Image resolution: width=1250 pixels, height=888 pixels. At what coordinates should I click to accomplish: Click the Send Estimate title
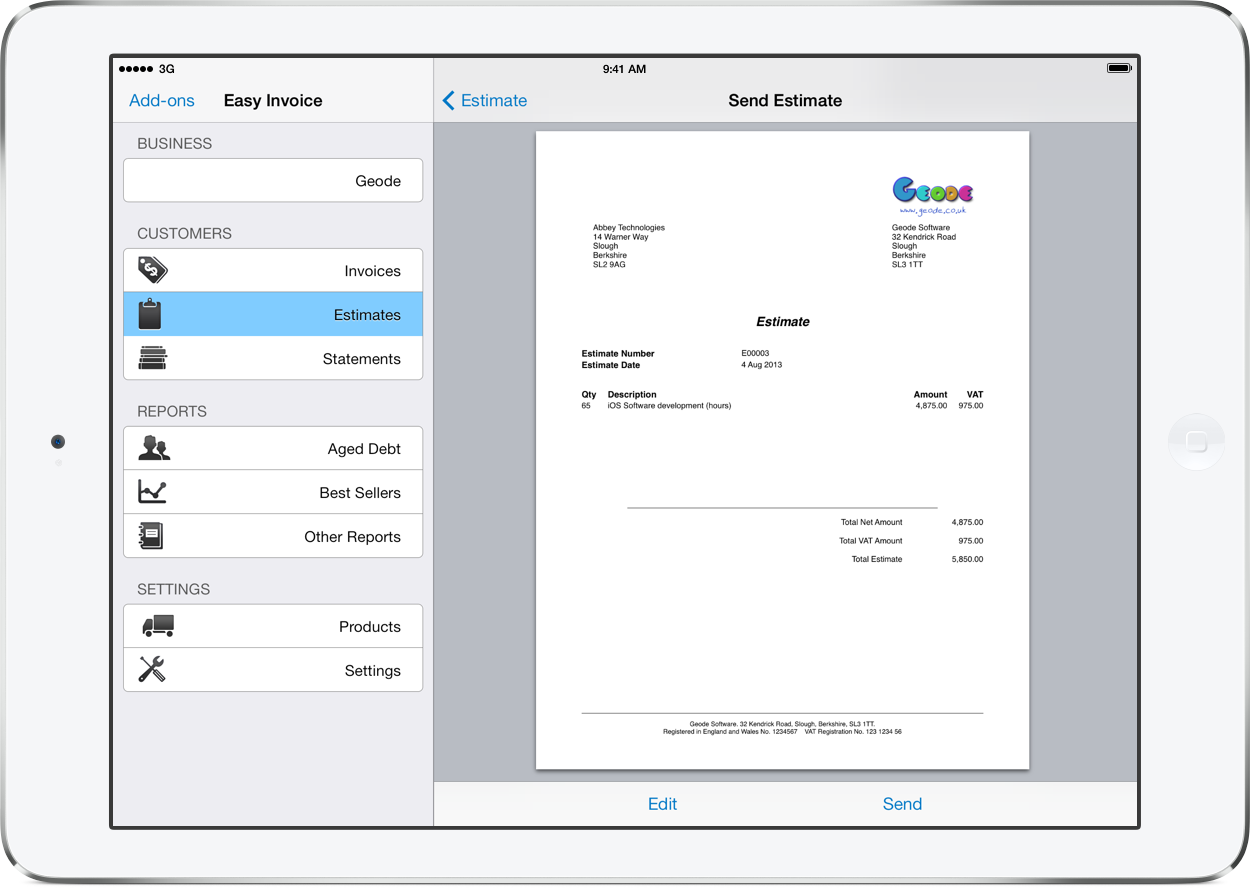pyautogui.click(x=785, y=100)
